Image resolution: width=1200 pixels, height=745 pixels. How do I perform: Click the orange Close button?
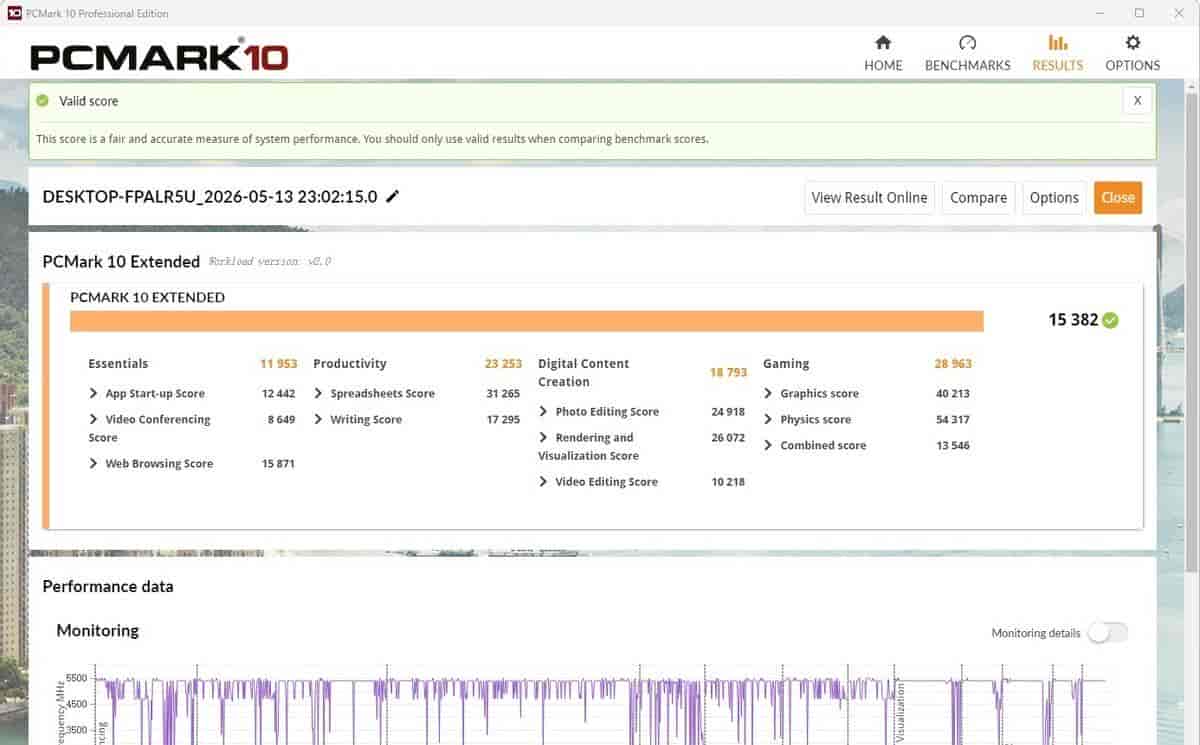1118,198
